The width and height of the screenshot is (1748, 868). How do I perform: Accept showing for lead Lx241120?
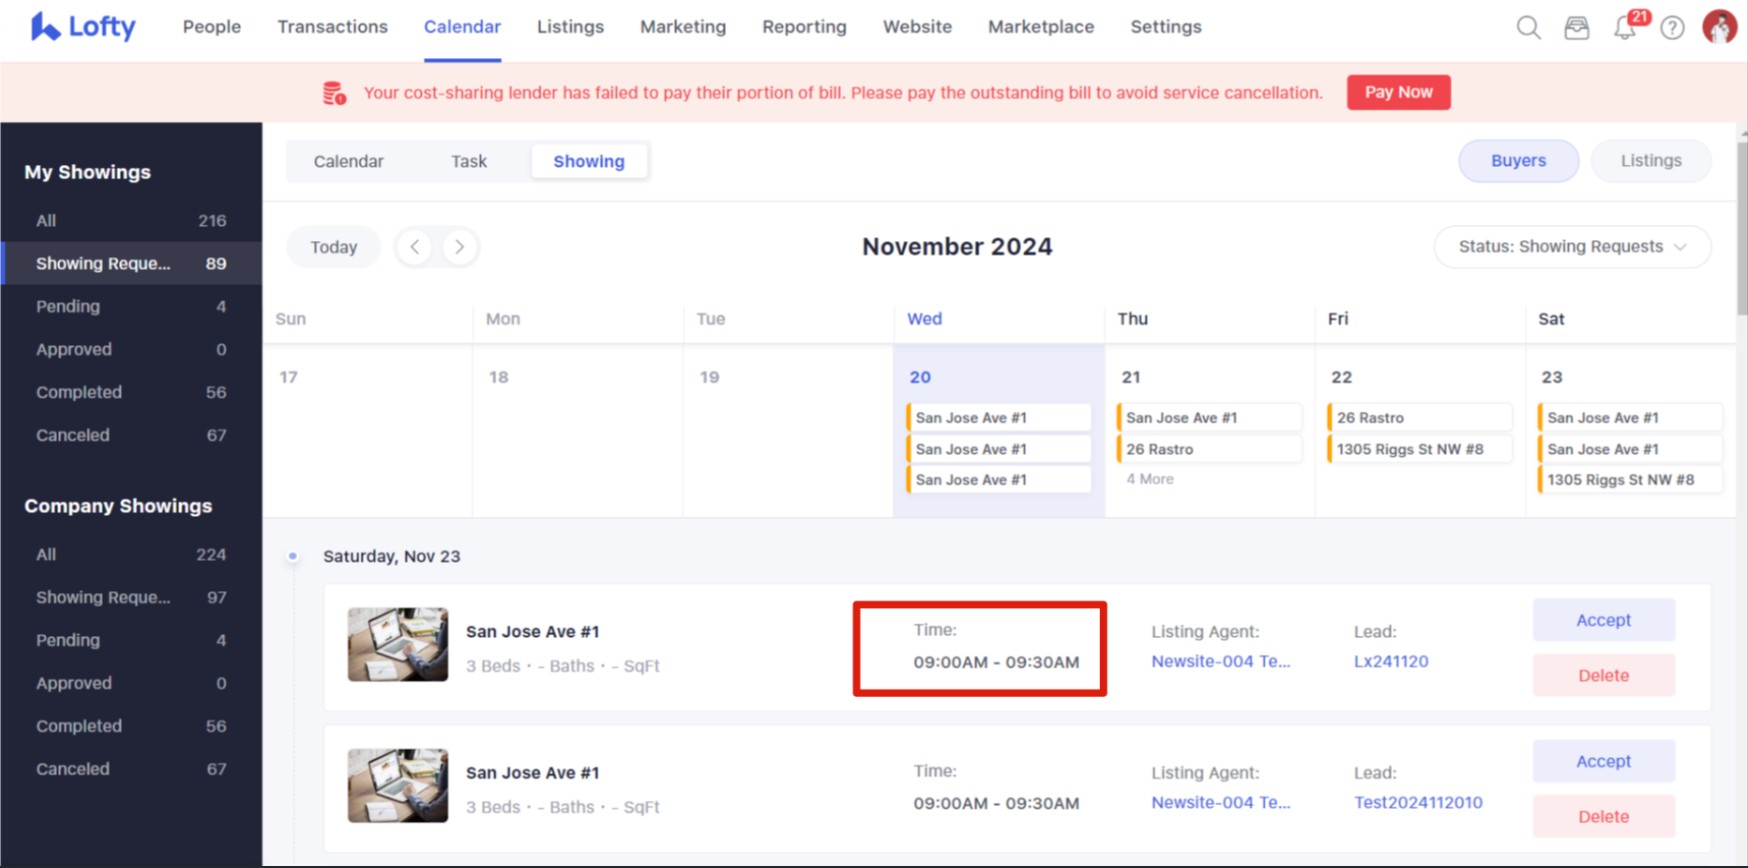coord(1603,620)
